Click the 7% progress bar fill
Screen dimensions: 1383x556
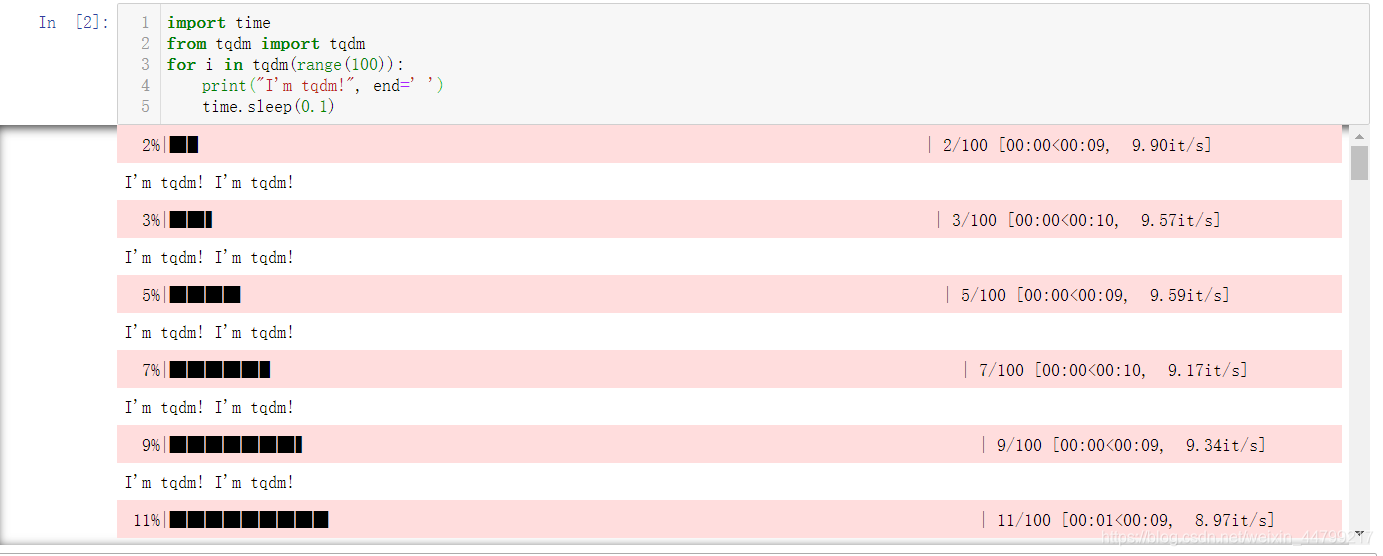point(220,370)
